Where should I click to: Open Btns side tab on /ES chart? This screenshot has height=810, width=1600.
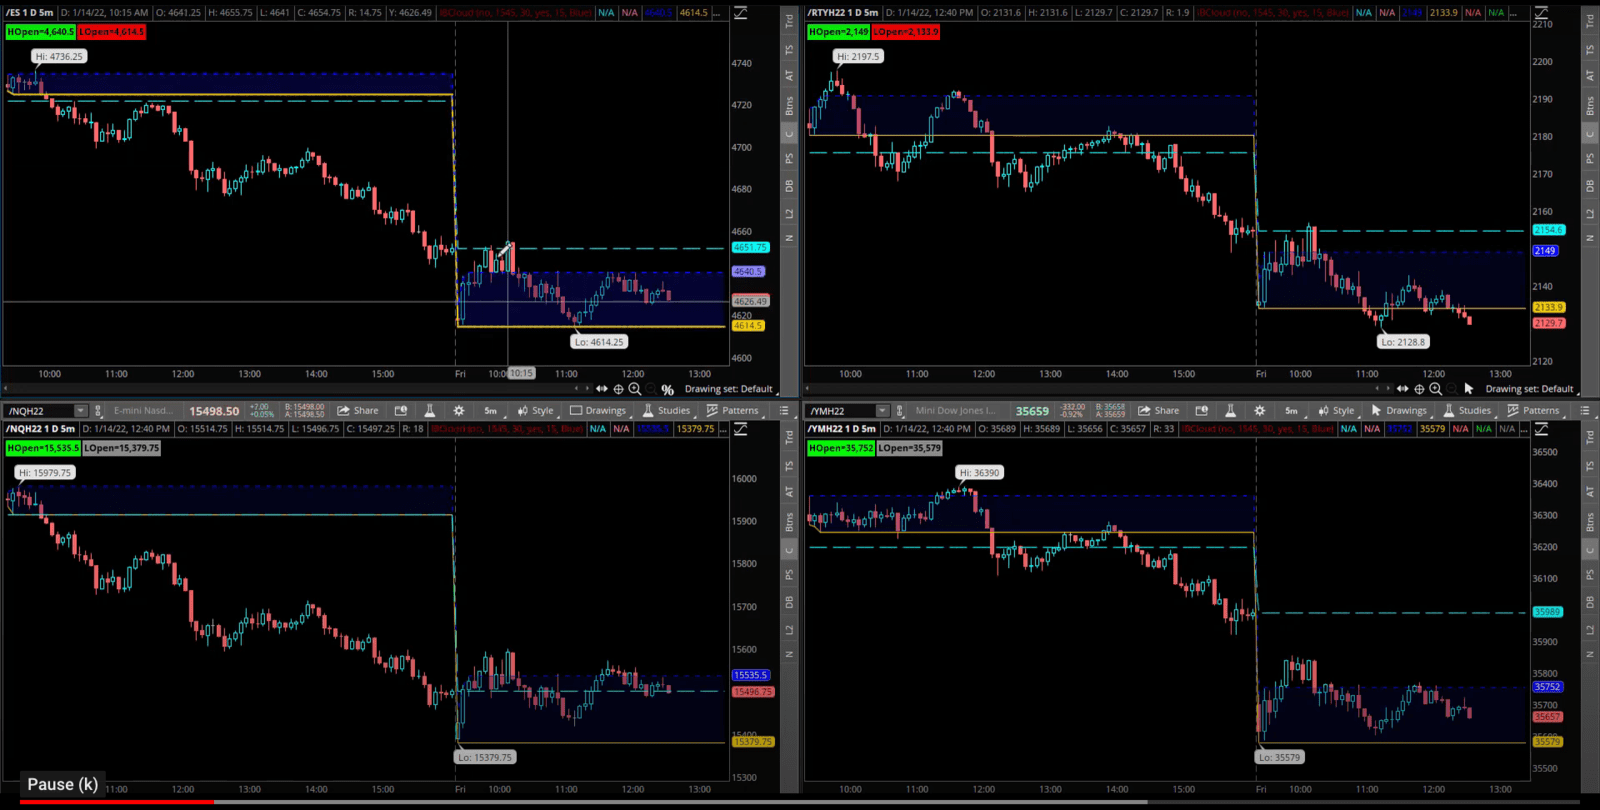[789, 105]
